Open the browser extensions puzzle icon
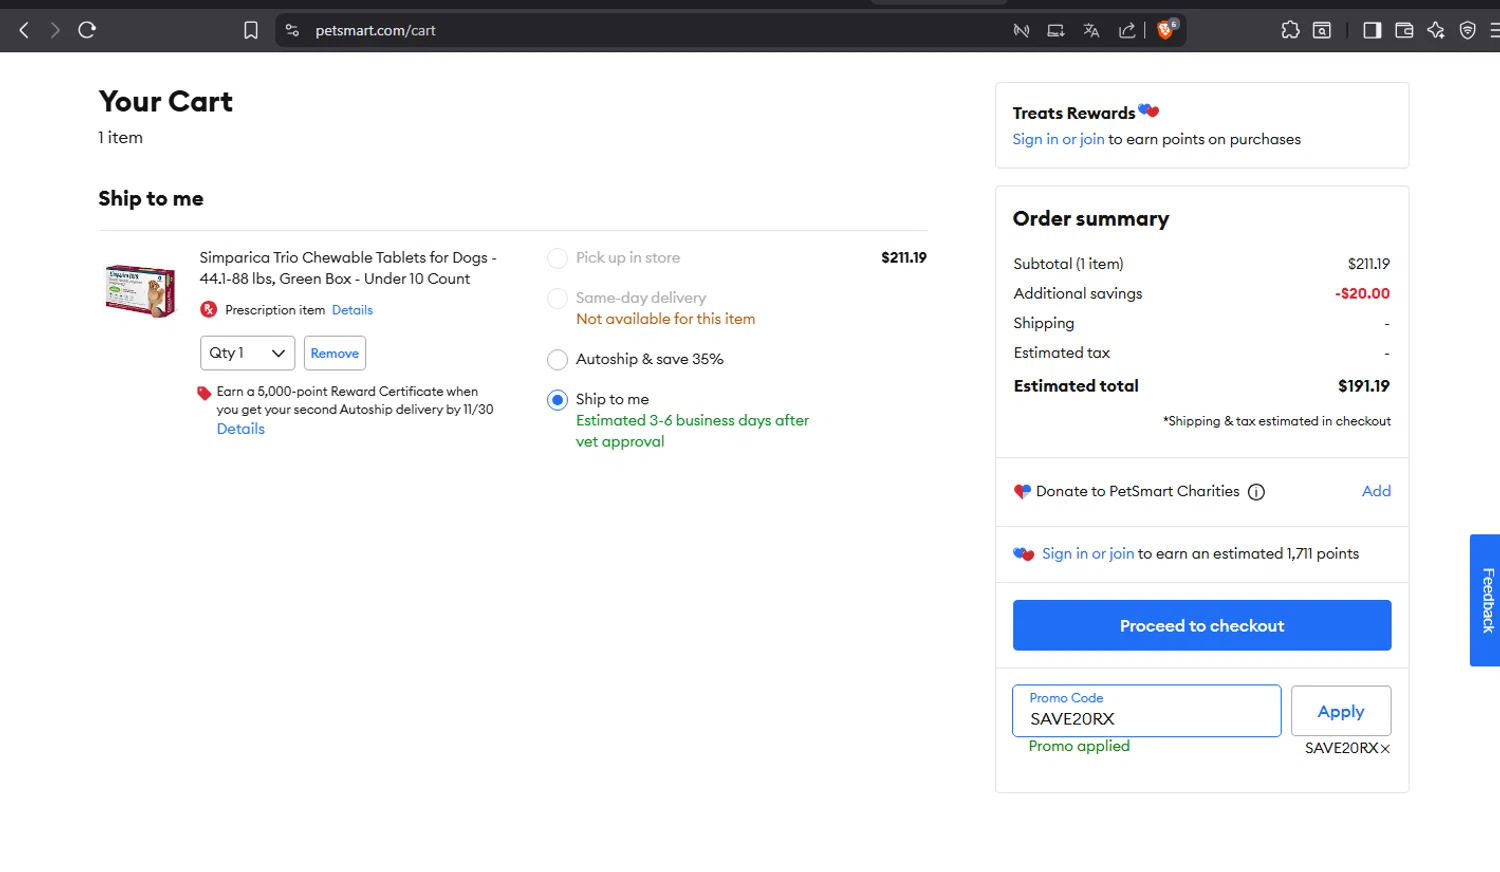This screenshot has width=1500, height=872. [1290, 30]
